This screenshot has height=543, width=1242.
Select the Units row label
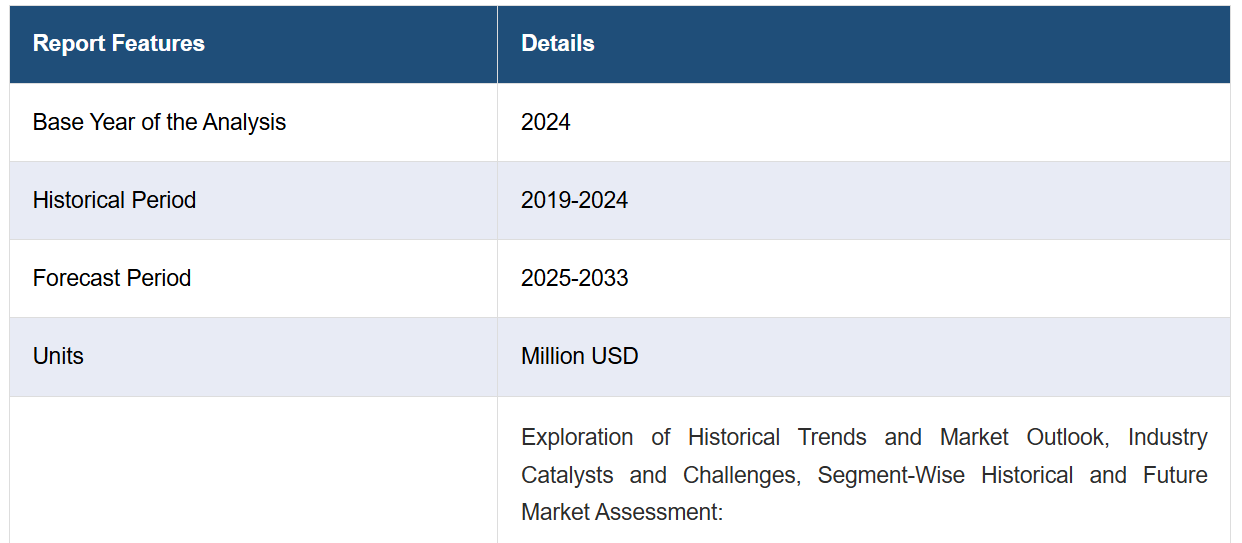pos(58,356)
